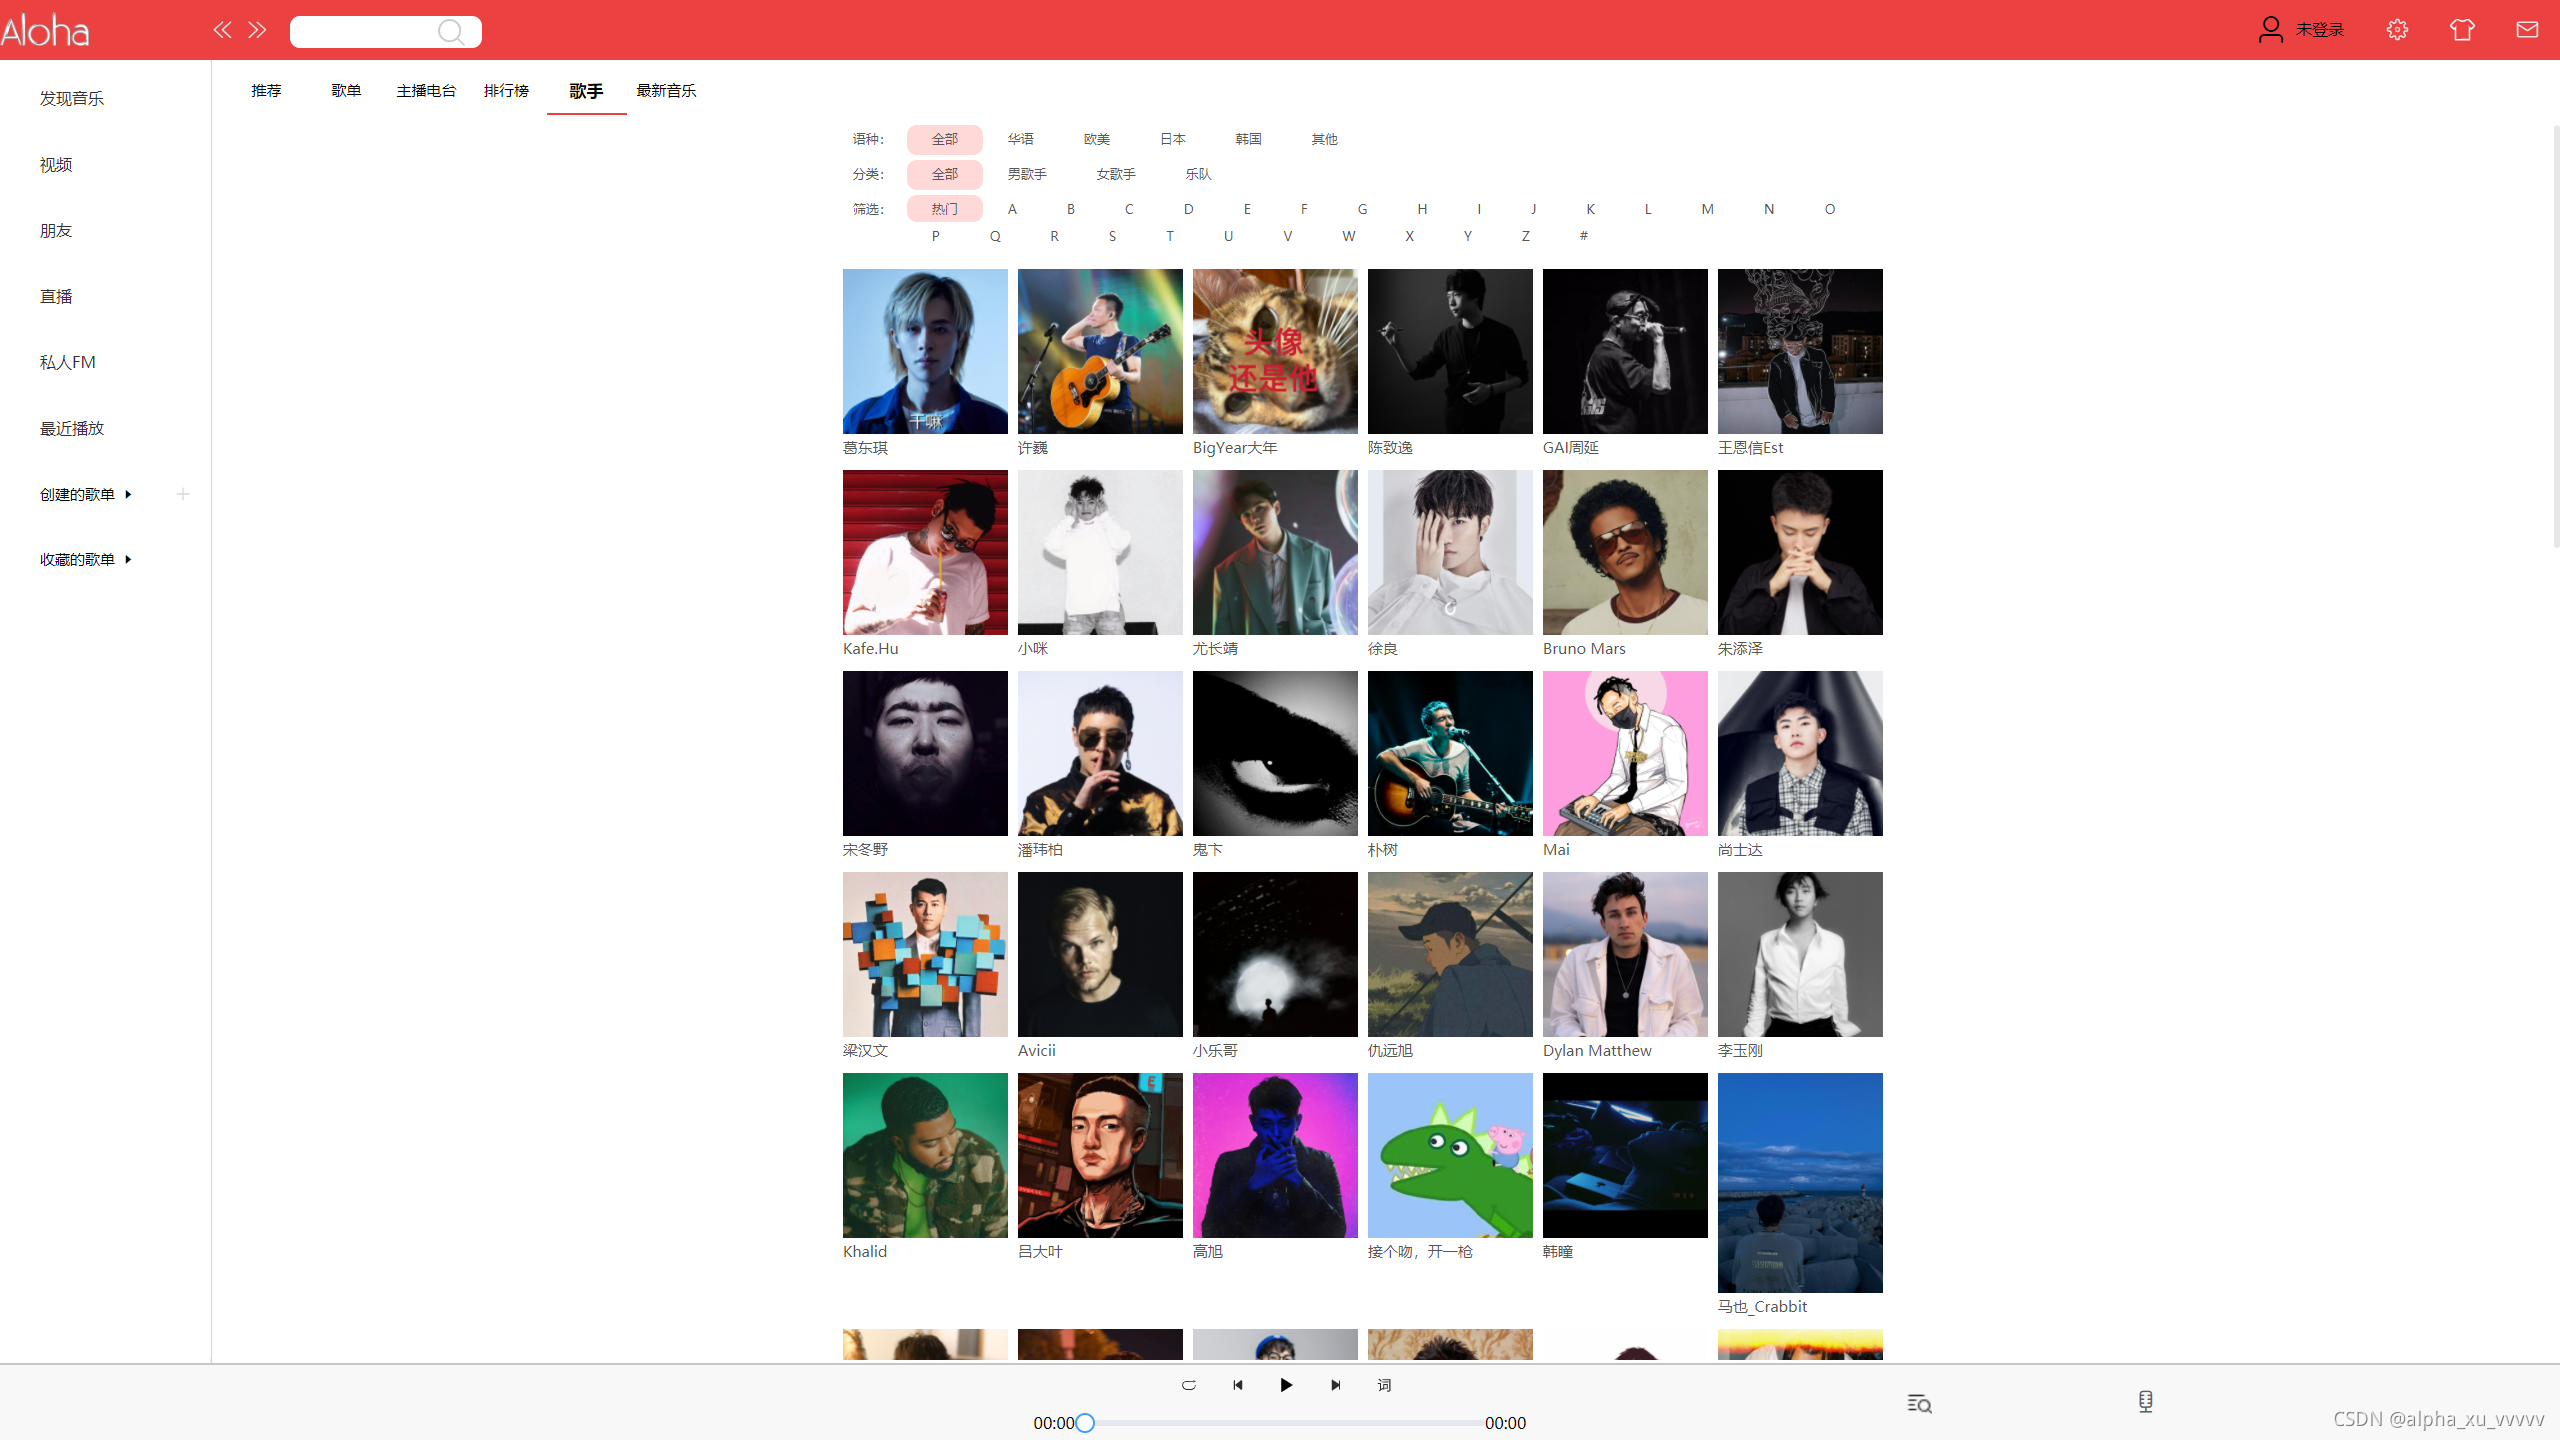Add a new playlist with plus icon
Image resolution: width=2560 pixels, height=1440 pixels.
(x=183, y=494)
